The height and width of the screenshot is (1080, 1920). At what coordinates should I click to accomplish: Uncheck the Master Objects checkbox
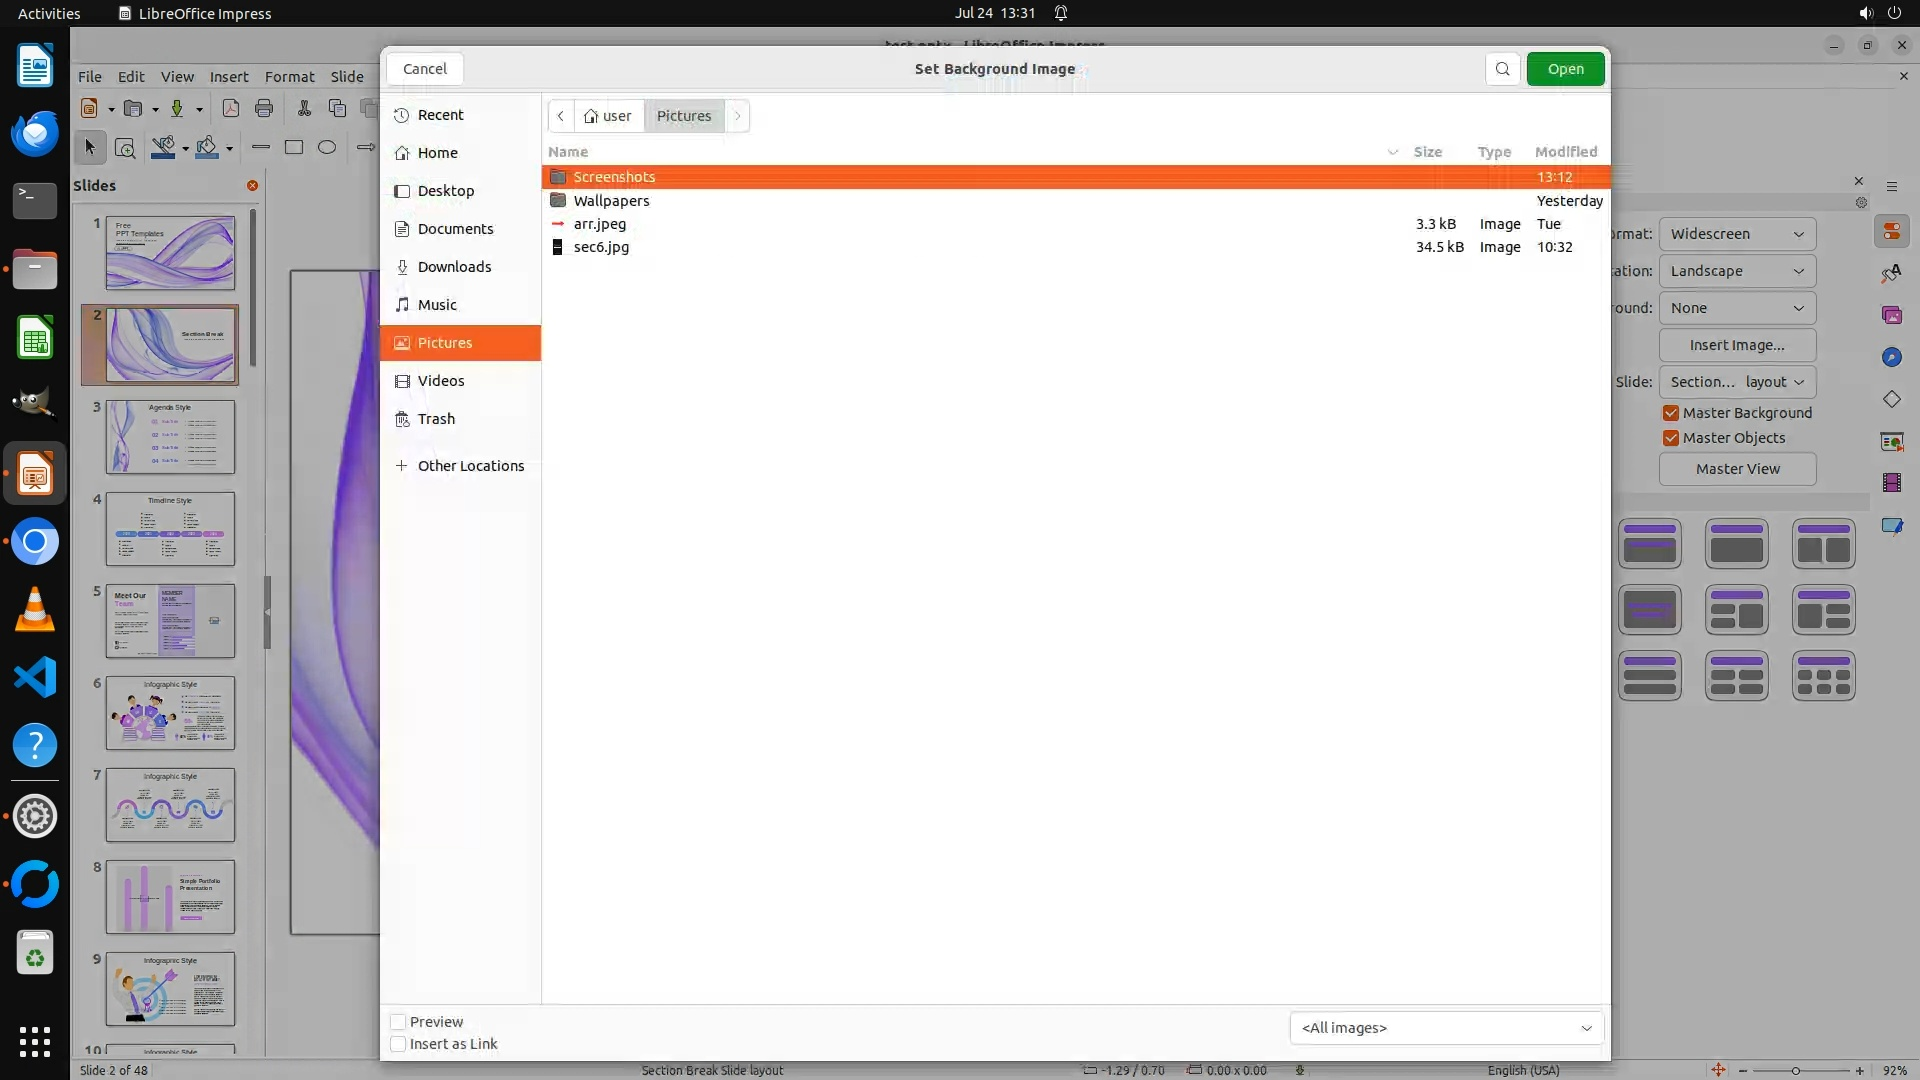(1671, 438)
